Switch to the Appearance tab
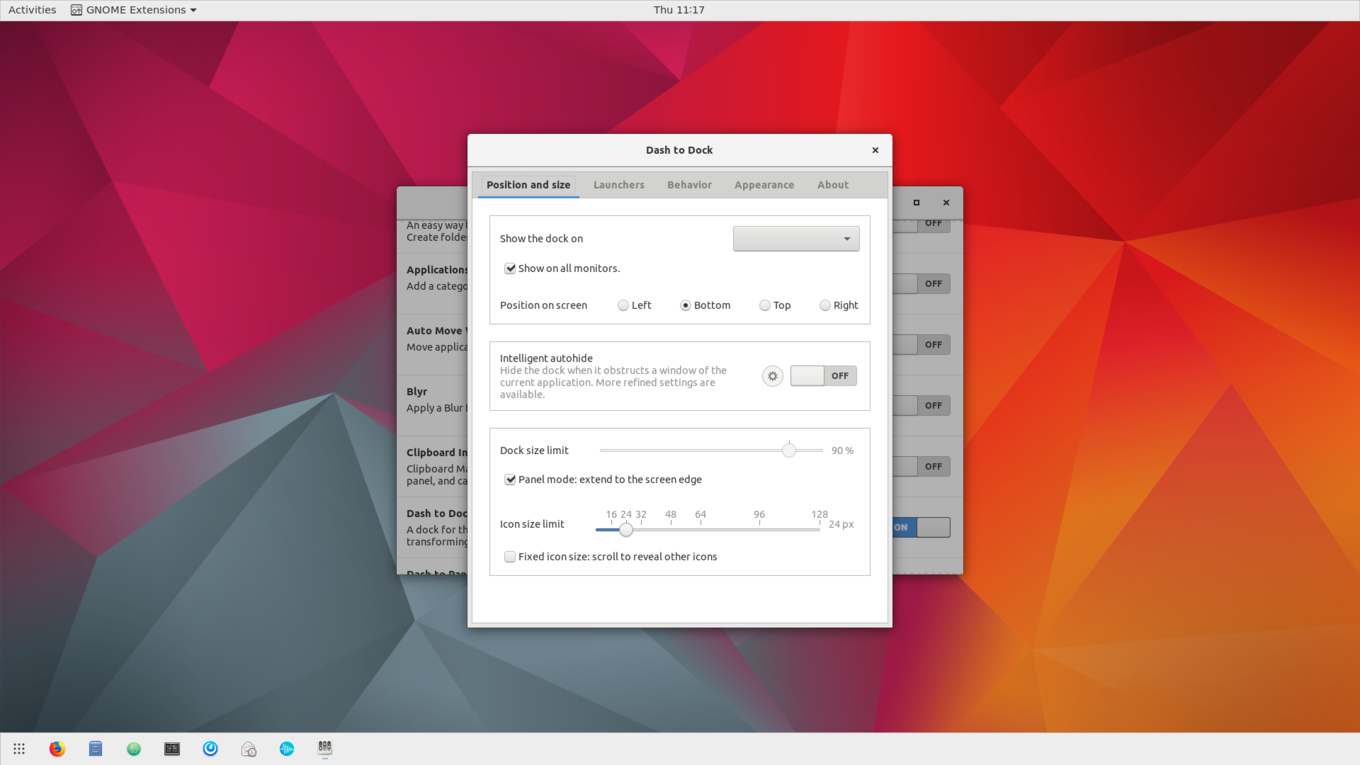Image resolution: width=1360 pixels, height=765 pixels. point(764,185)
